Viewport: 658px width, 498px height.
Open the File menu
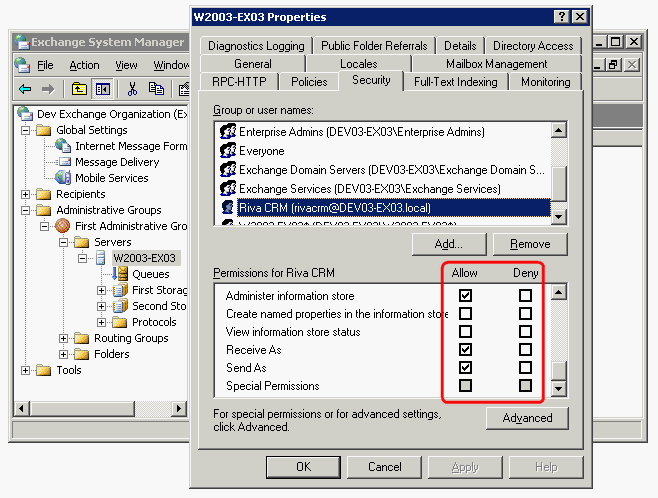coord(45,65)
